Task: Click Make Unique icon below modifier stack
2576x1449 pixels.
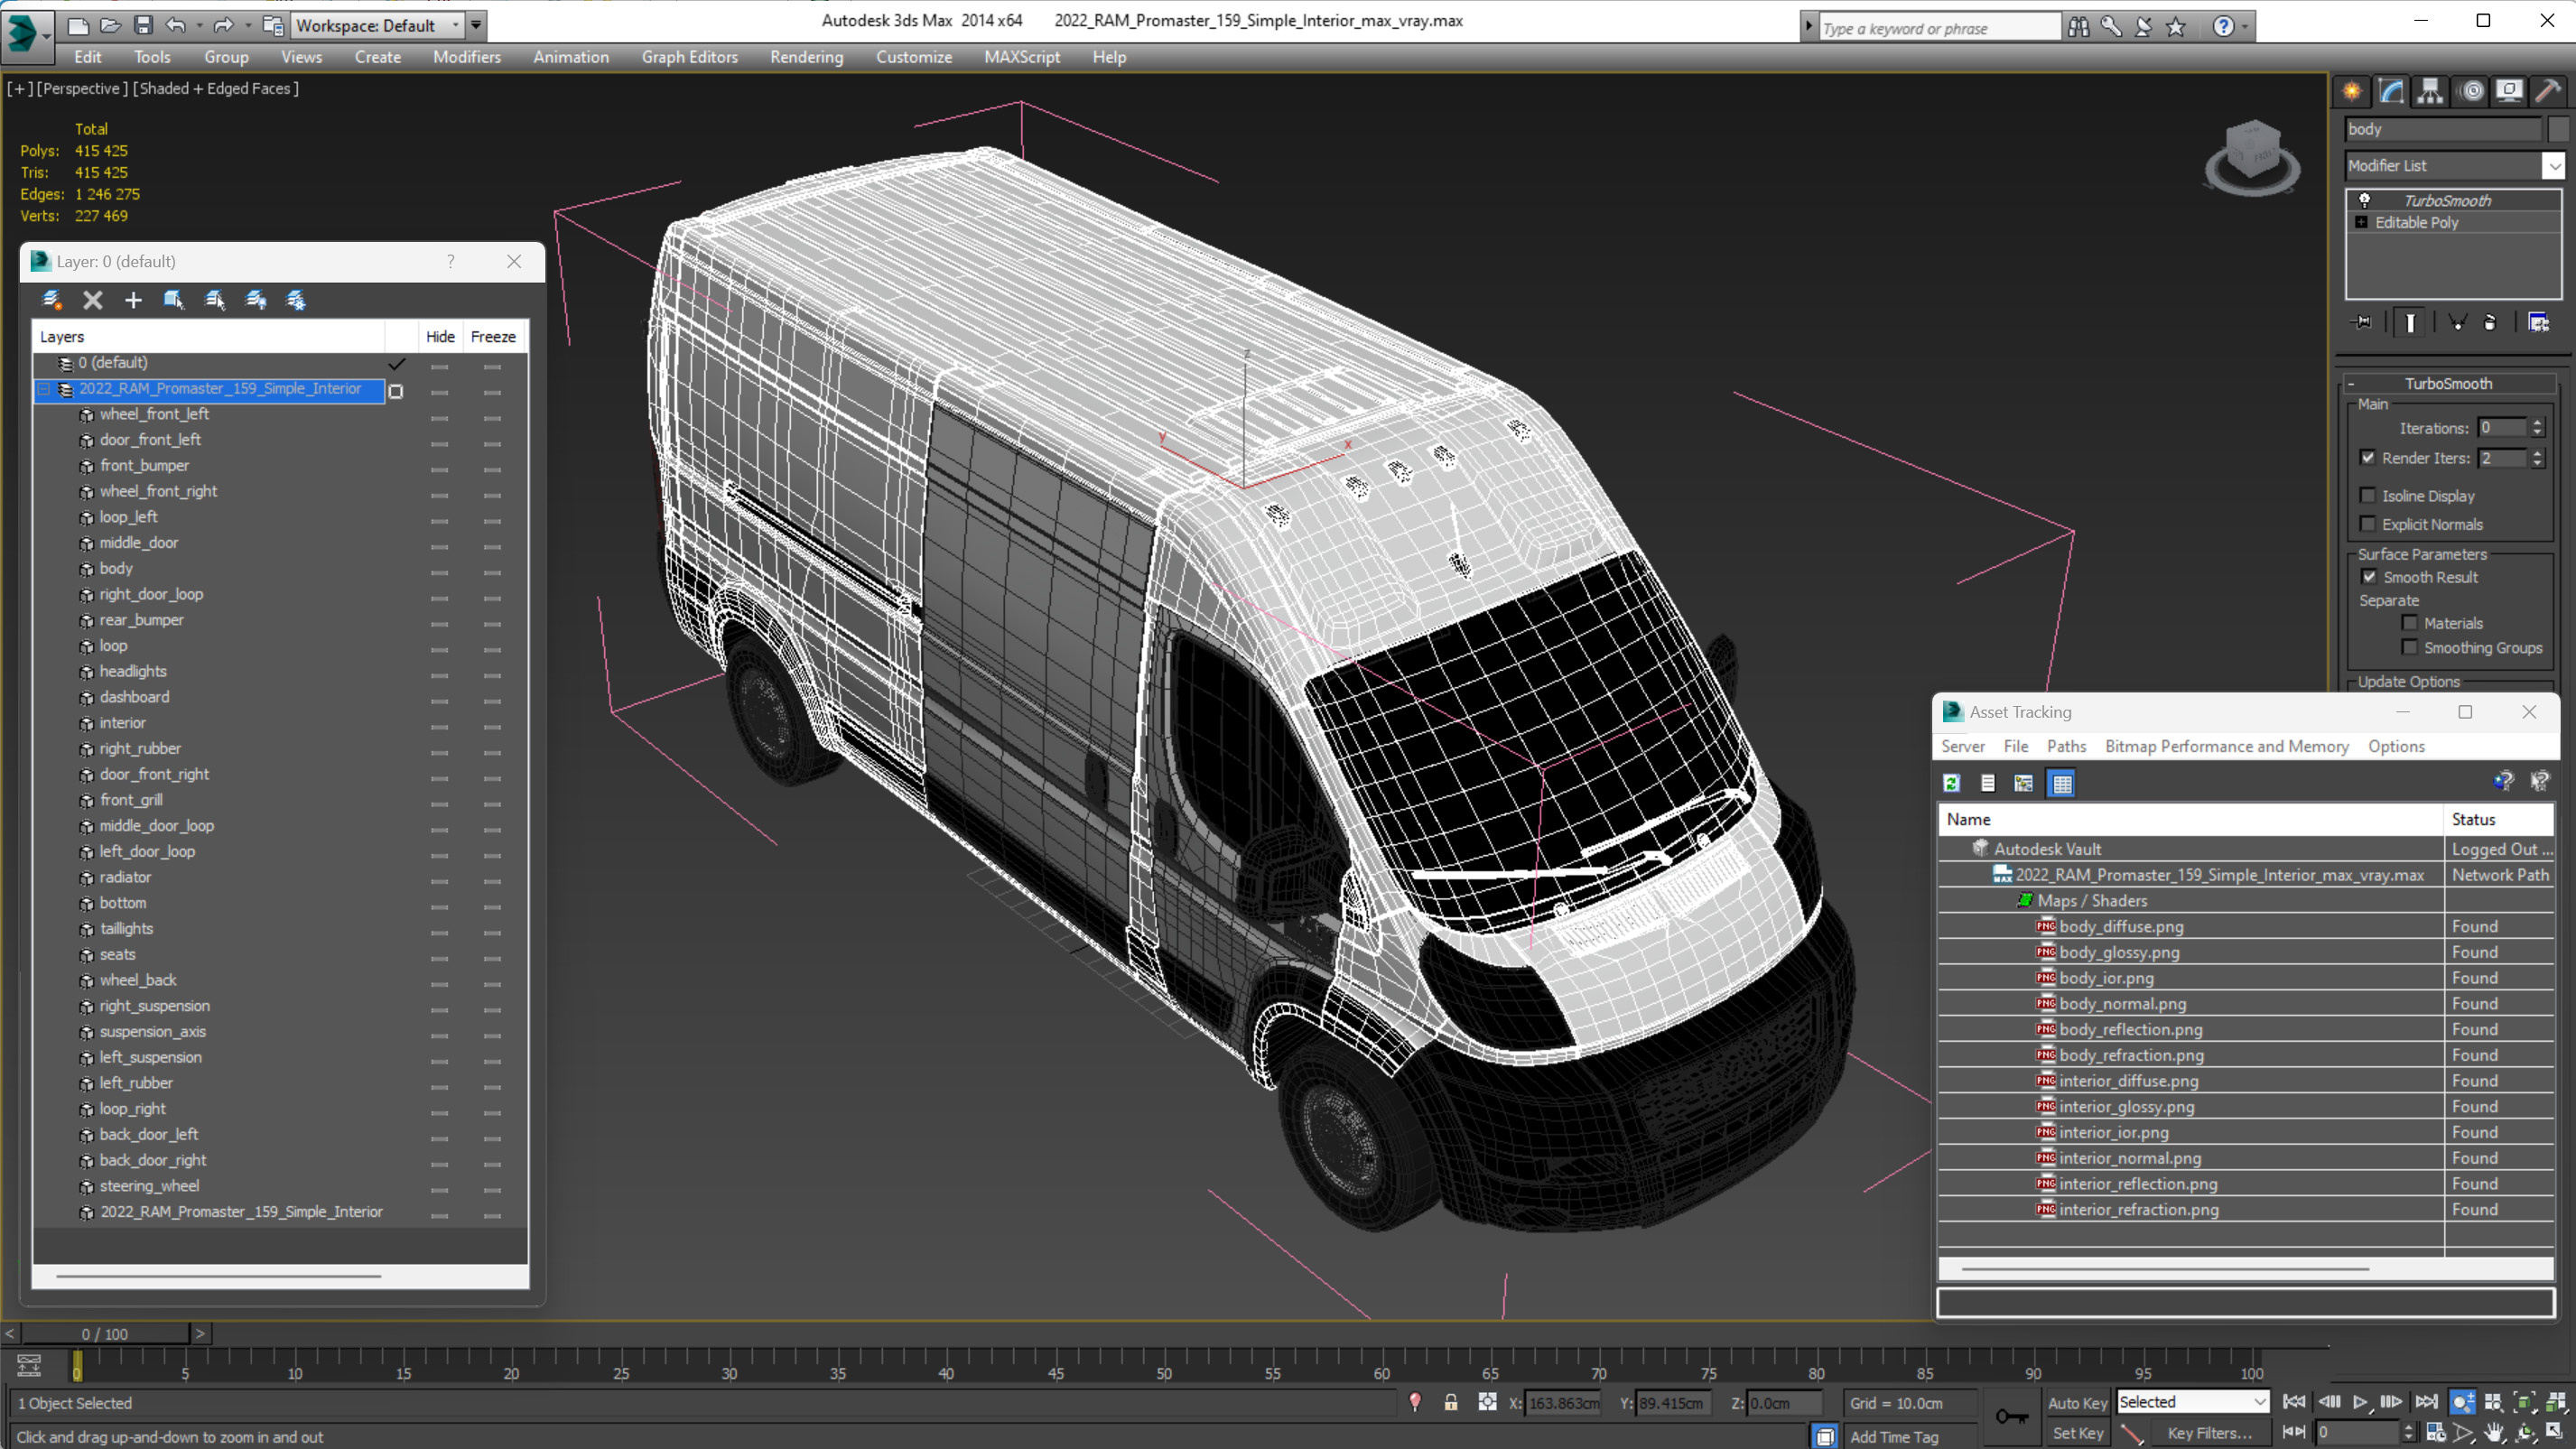Action: (2457, 322)
